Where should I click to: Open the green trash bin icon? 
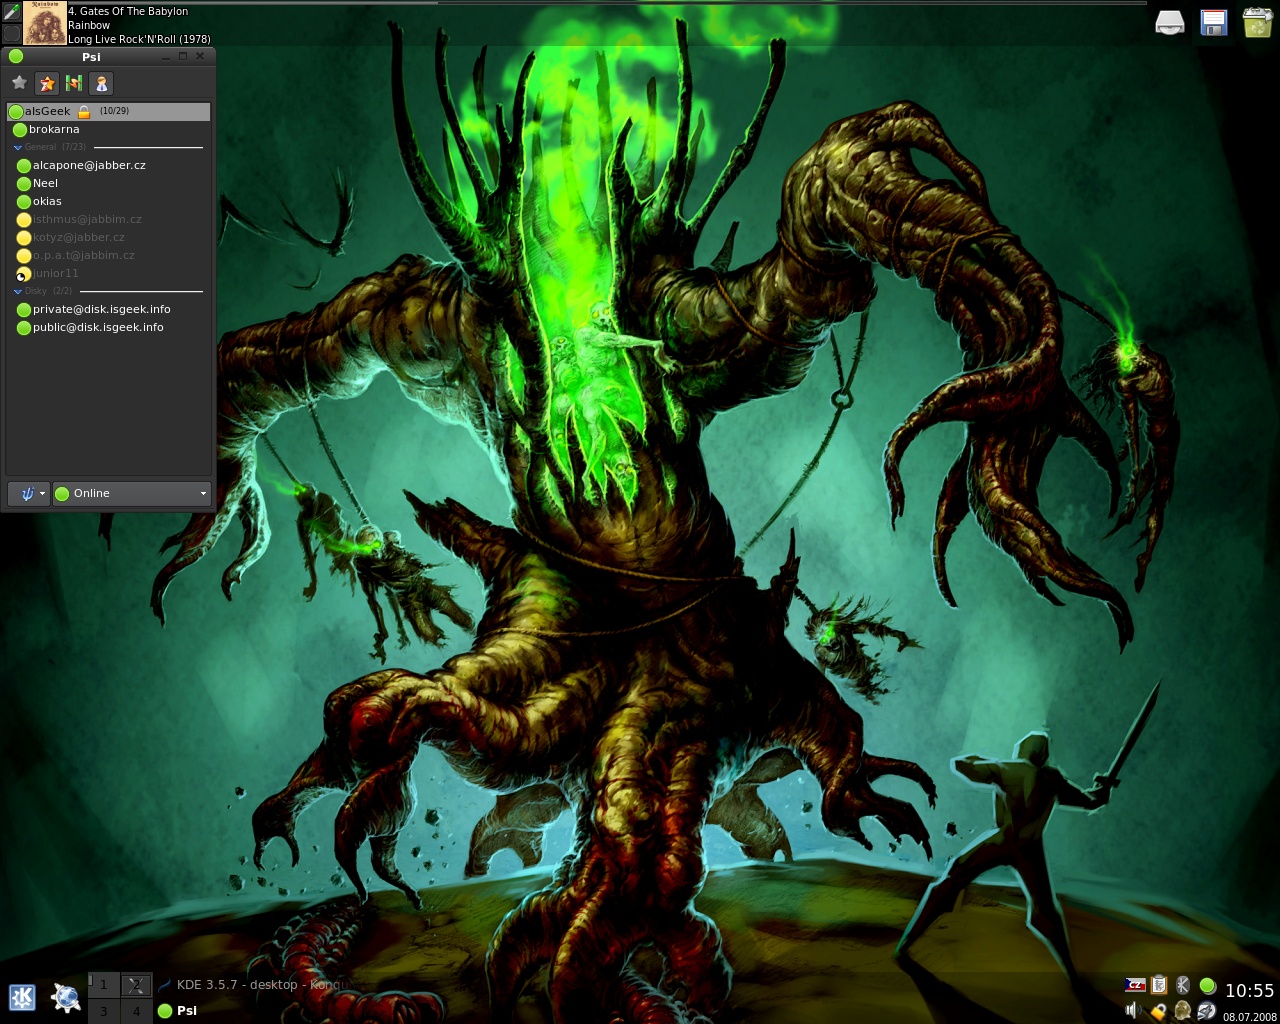pyautogui.click(x=1257, y=22)
